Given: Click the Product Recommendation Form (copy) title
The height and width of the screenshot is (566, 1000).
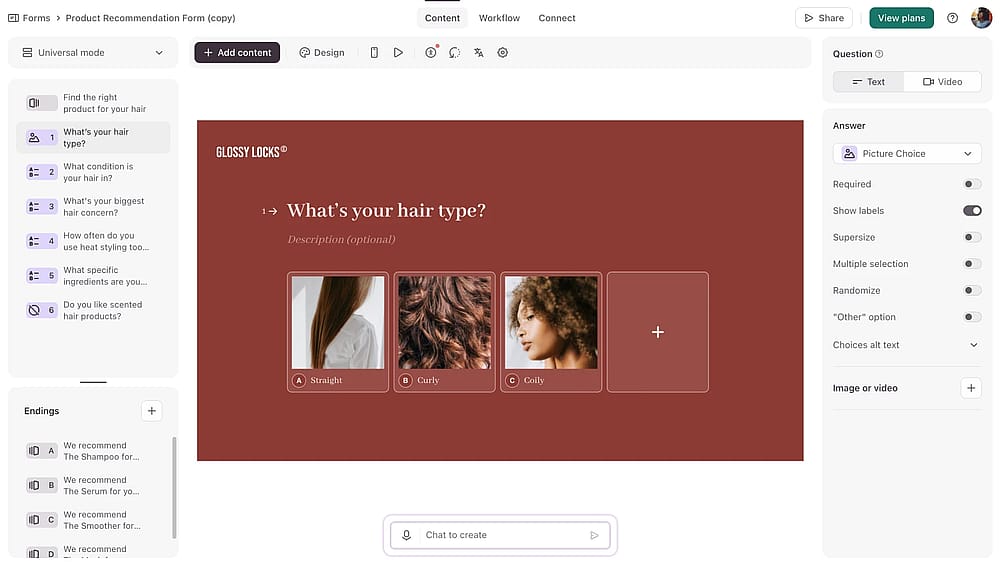Looking at the screenshot, I should [151, 18].
